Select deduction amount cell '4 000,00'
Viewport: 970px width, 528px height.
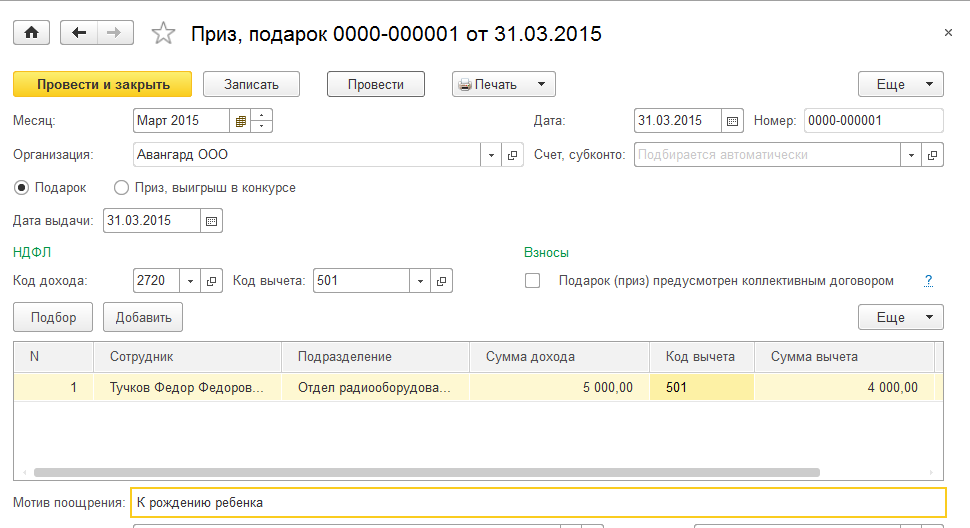point(844,388)
